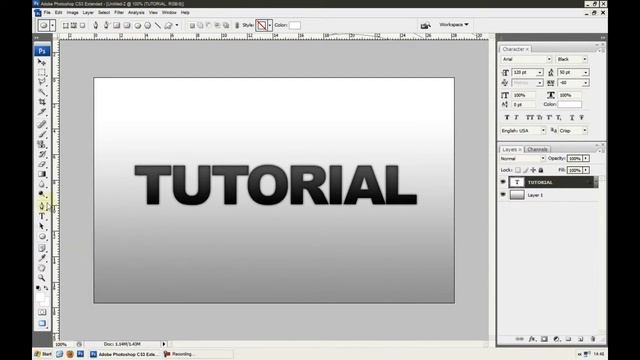Hide Layer 1 using its eye icon
Viewport: 640px width, 360px height.
[503, 195]
